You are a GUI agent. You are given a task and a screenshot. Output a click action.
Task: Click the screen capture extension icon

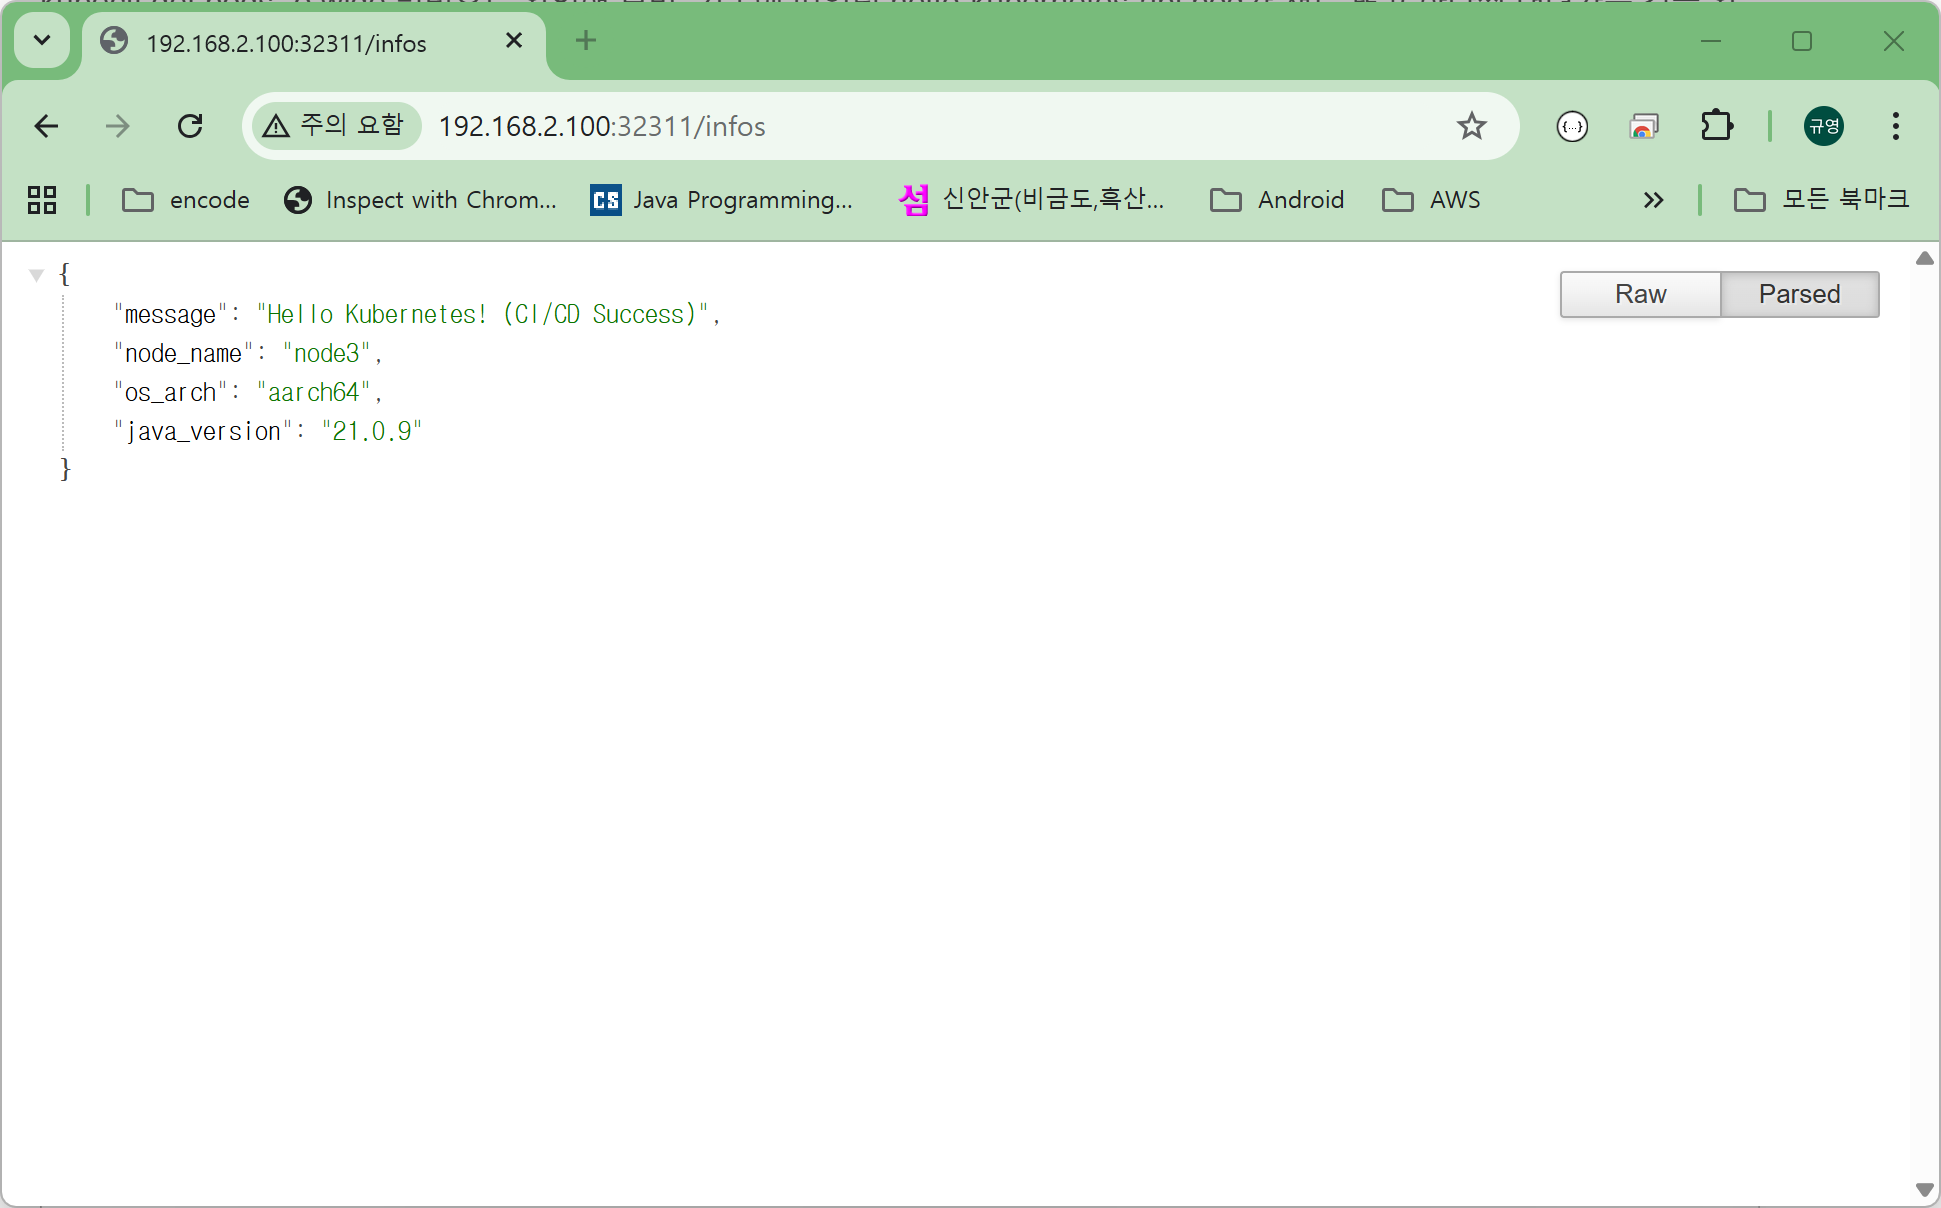[x=1643, y=126]
